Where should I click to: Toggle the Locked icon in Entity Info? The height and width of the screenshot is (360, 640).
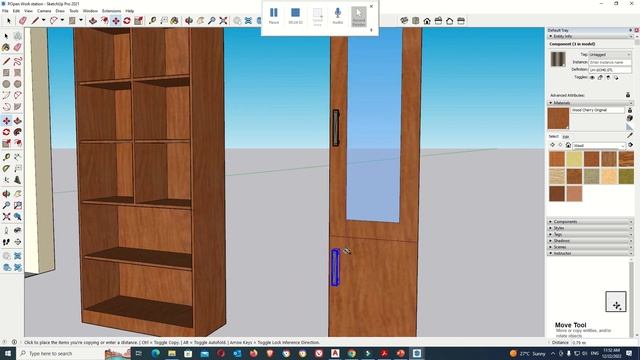pyautogui.click(x=600, y=78)
